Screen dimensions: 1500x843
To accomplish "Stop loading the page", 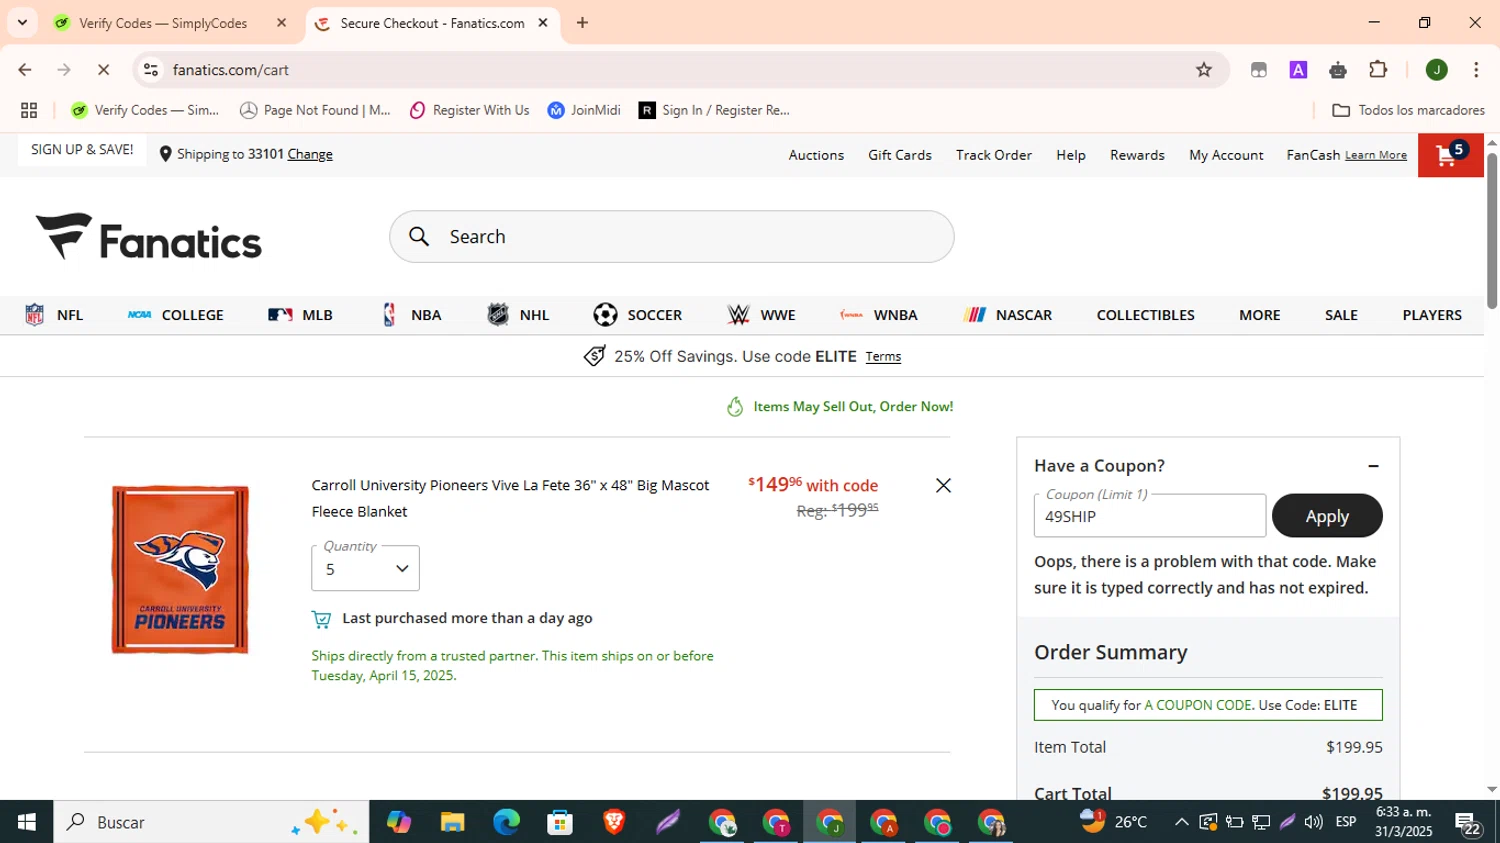I will pyautogui.click(x=104, y=70).
